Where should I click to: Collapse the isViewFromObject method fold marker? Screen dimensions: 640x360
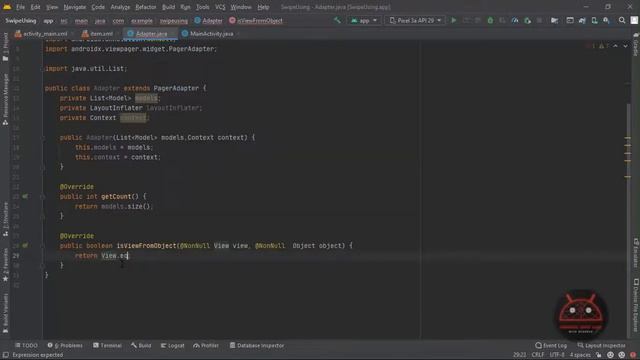tap(42, 246)
